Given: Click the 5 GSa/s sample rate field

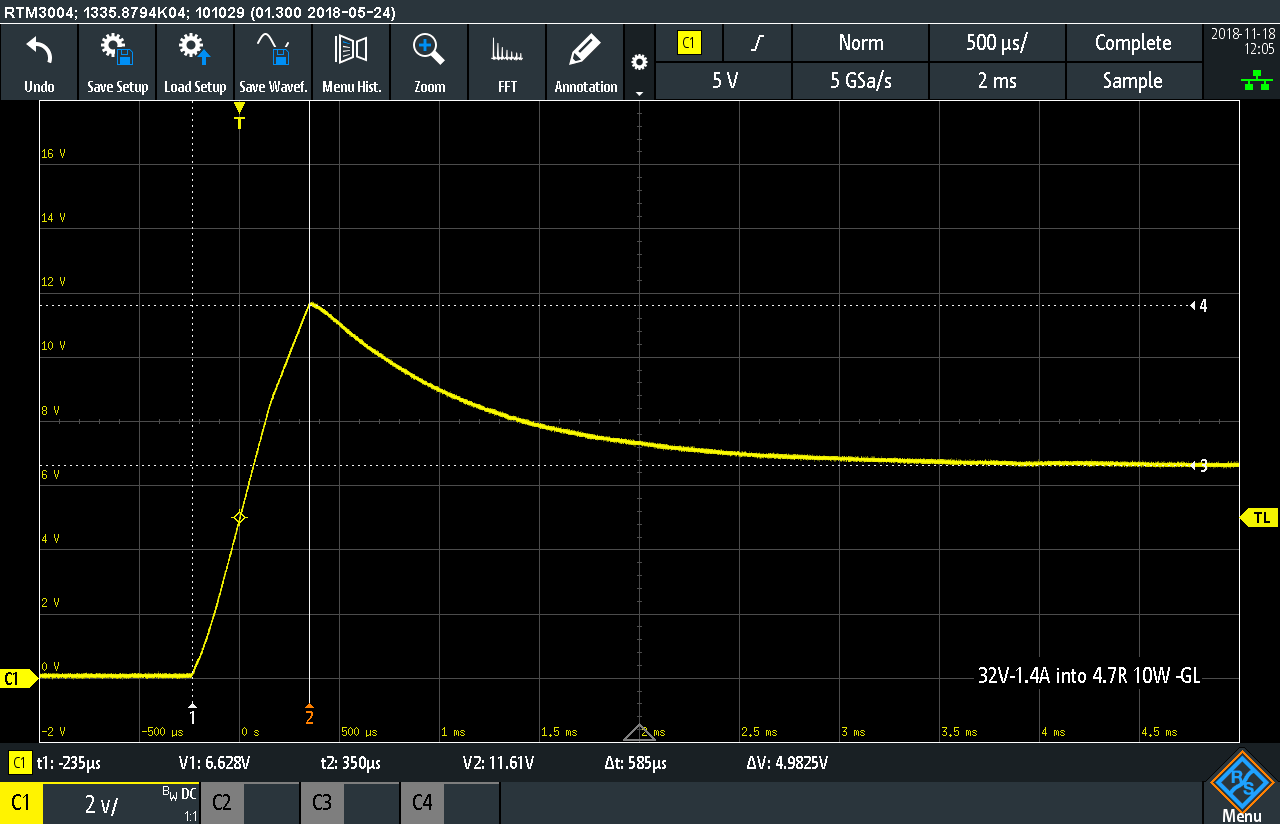Looking at the screenshot, I should tap(860, 81).
